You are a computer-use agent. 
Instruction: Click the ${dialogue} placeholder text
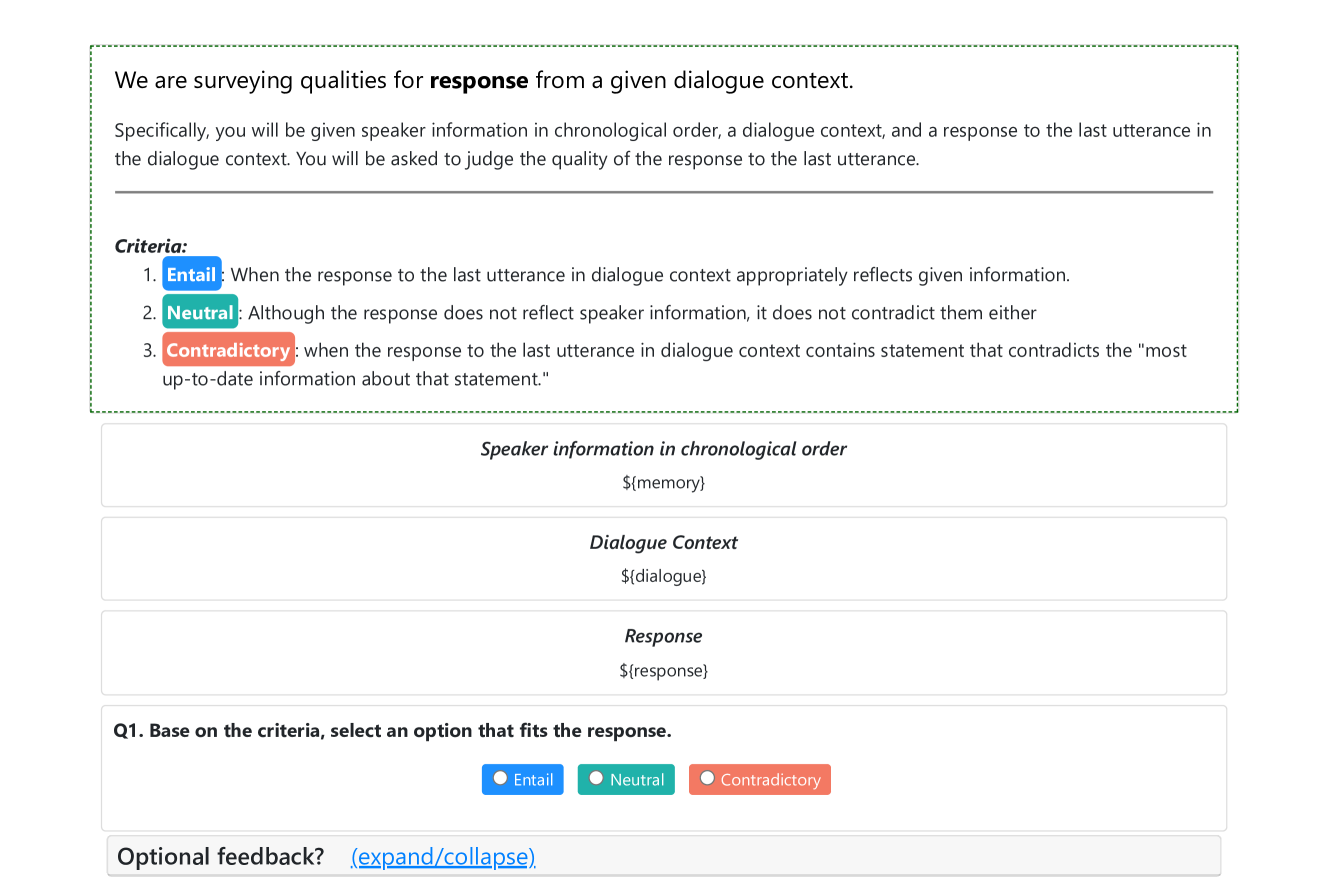663,577
